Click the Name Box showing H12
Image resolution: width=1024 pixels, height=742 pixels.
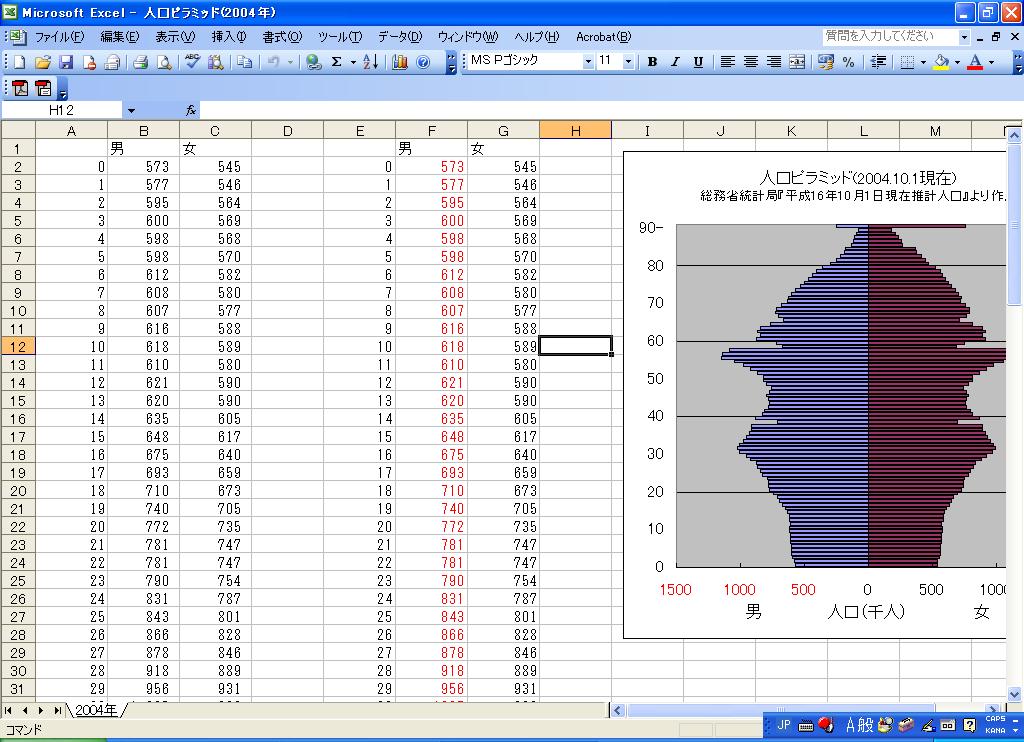coord(61,110)
